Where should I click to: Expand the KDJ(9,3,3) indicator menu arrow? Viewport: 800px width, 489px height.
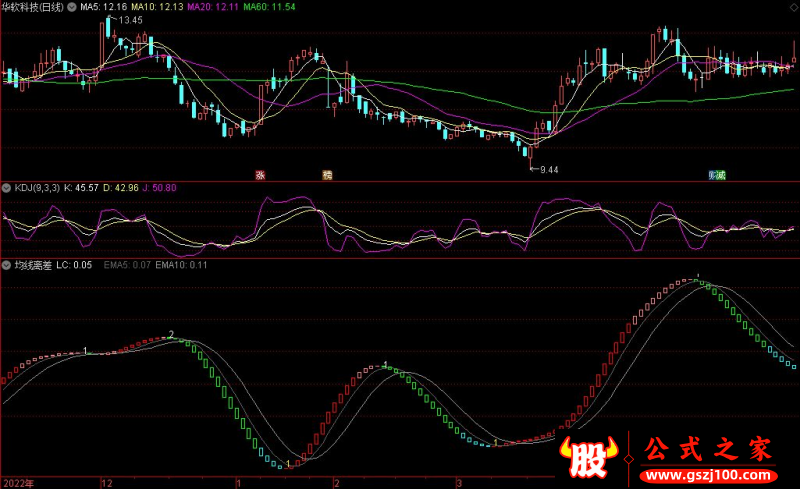[6, 188]
